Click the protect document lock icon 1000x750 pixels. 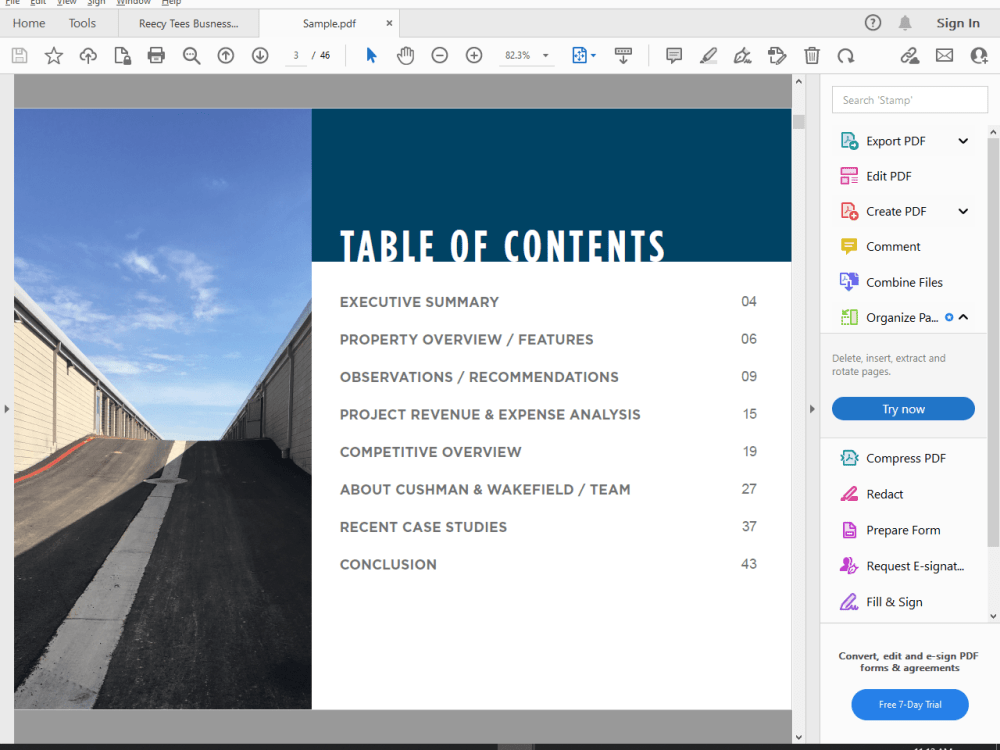coord(122,55)
